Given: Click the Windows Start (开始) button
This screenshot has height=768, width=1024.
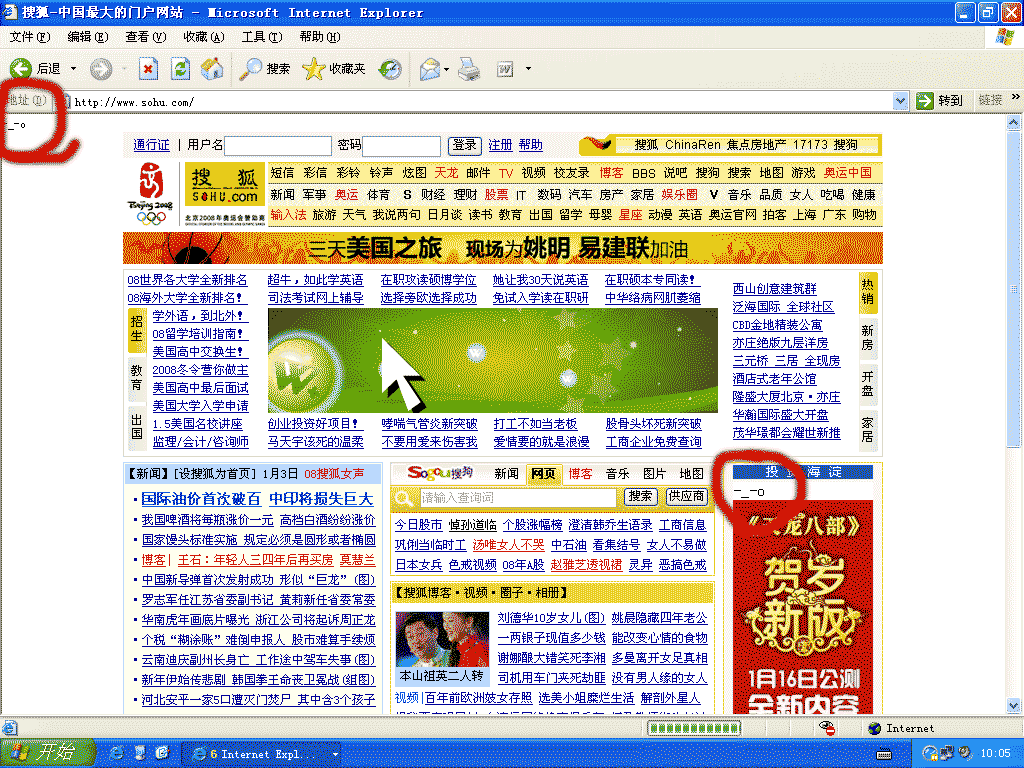Looking at the screenshot, I should coord(48,753).
